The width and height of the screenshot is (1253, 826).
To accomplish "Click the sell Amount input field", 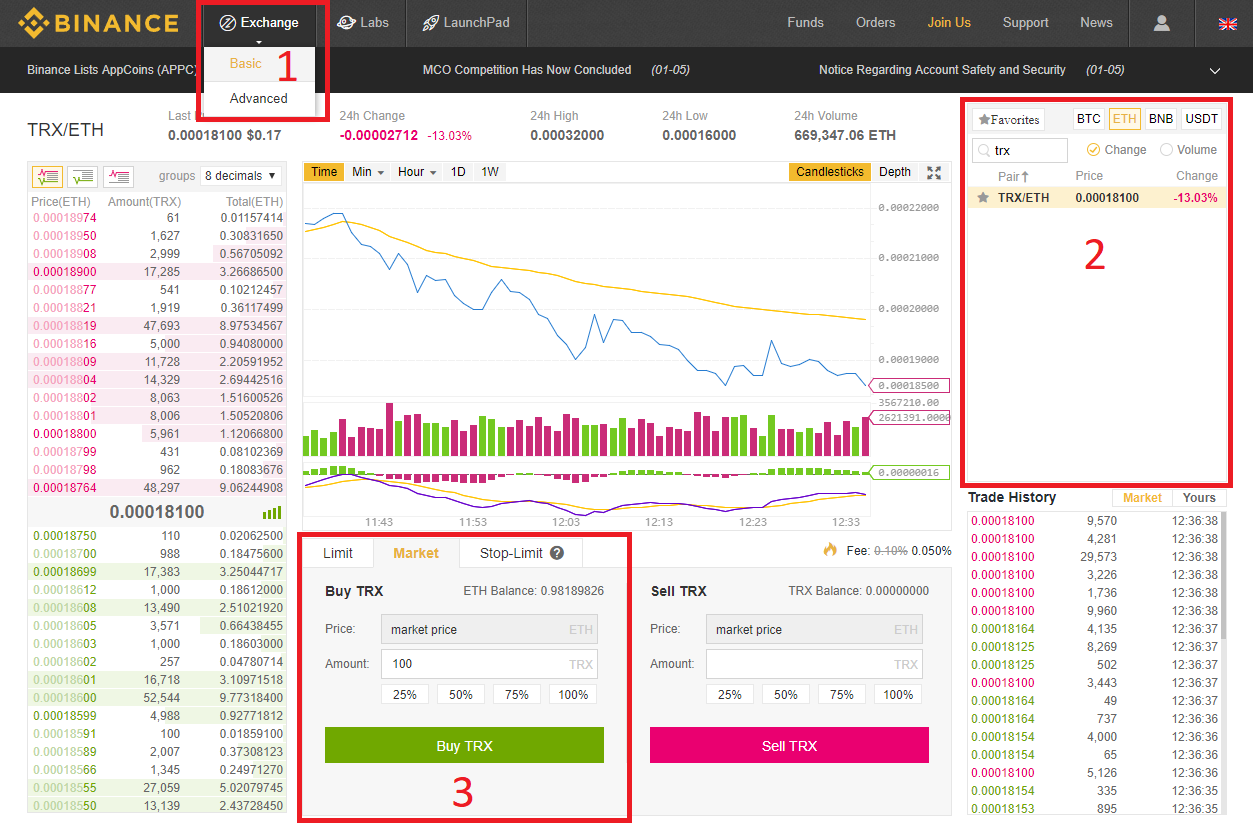I will pyautogui.click(x=814, y=664).
